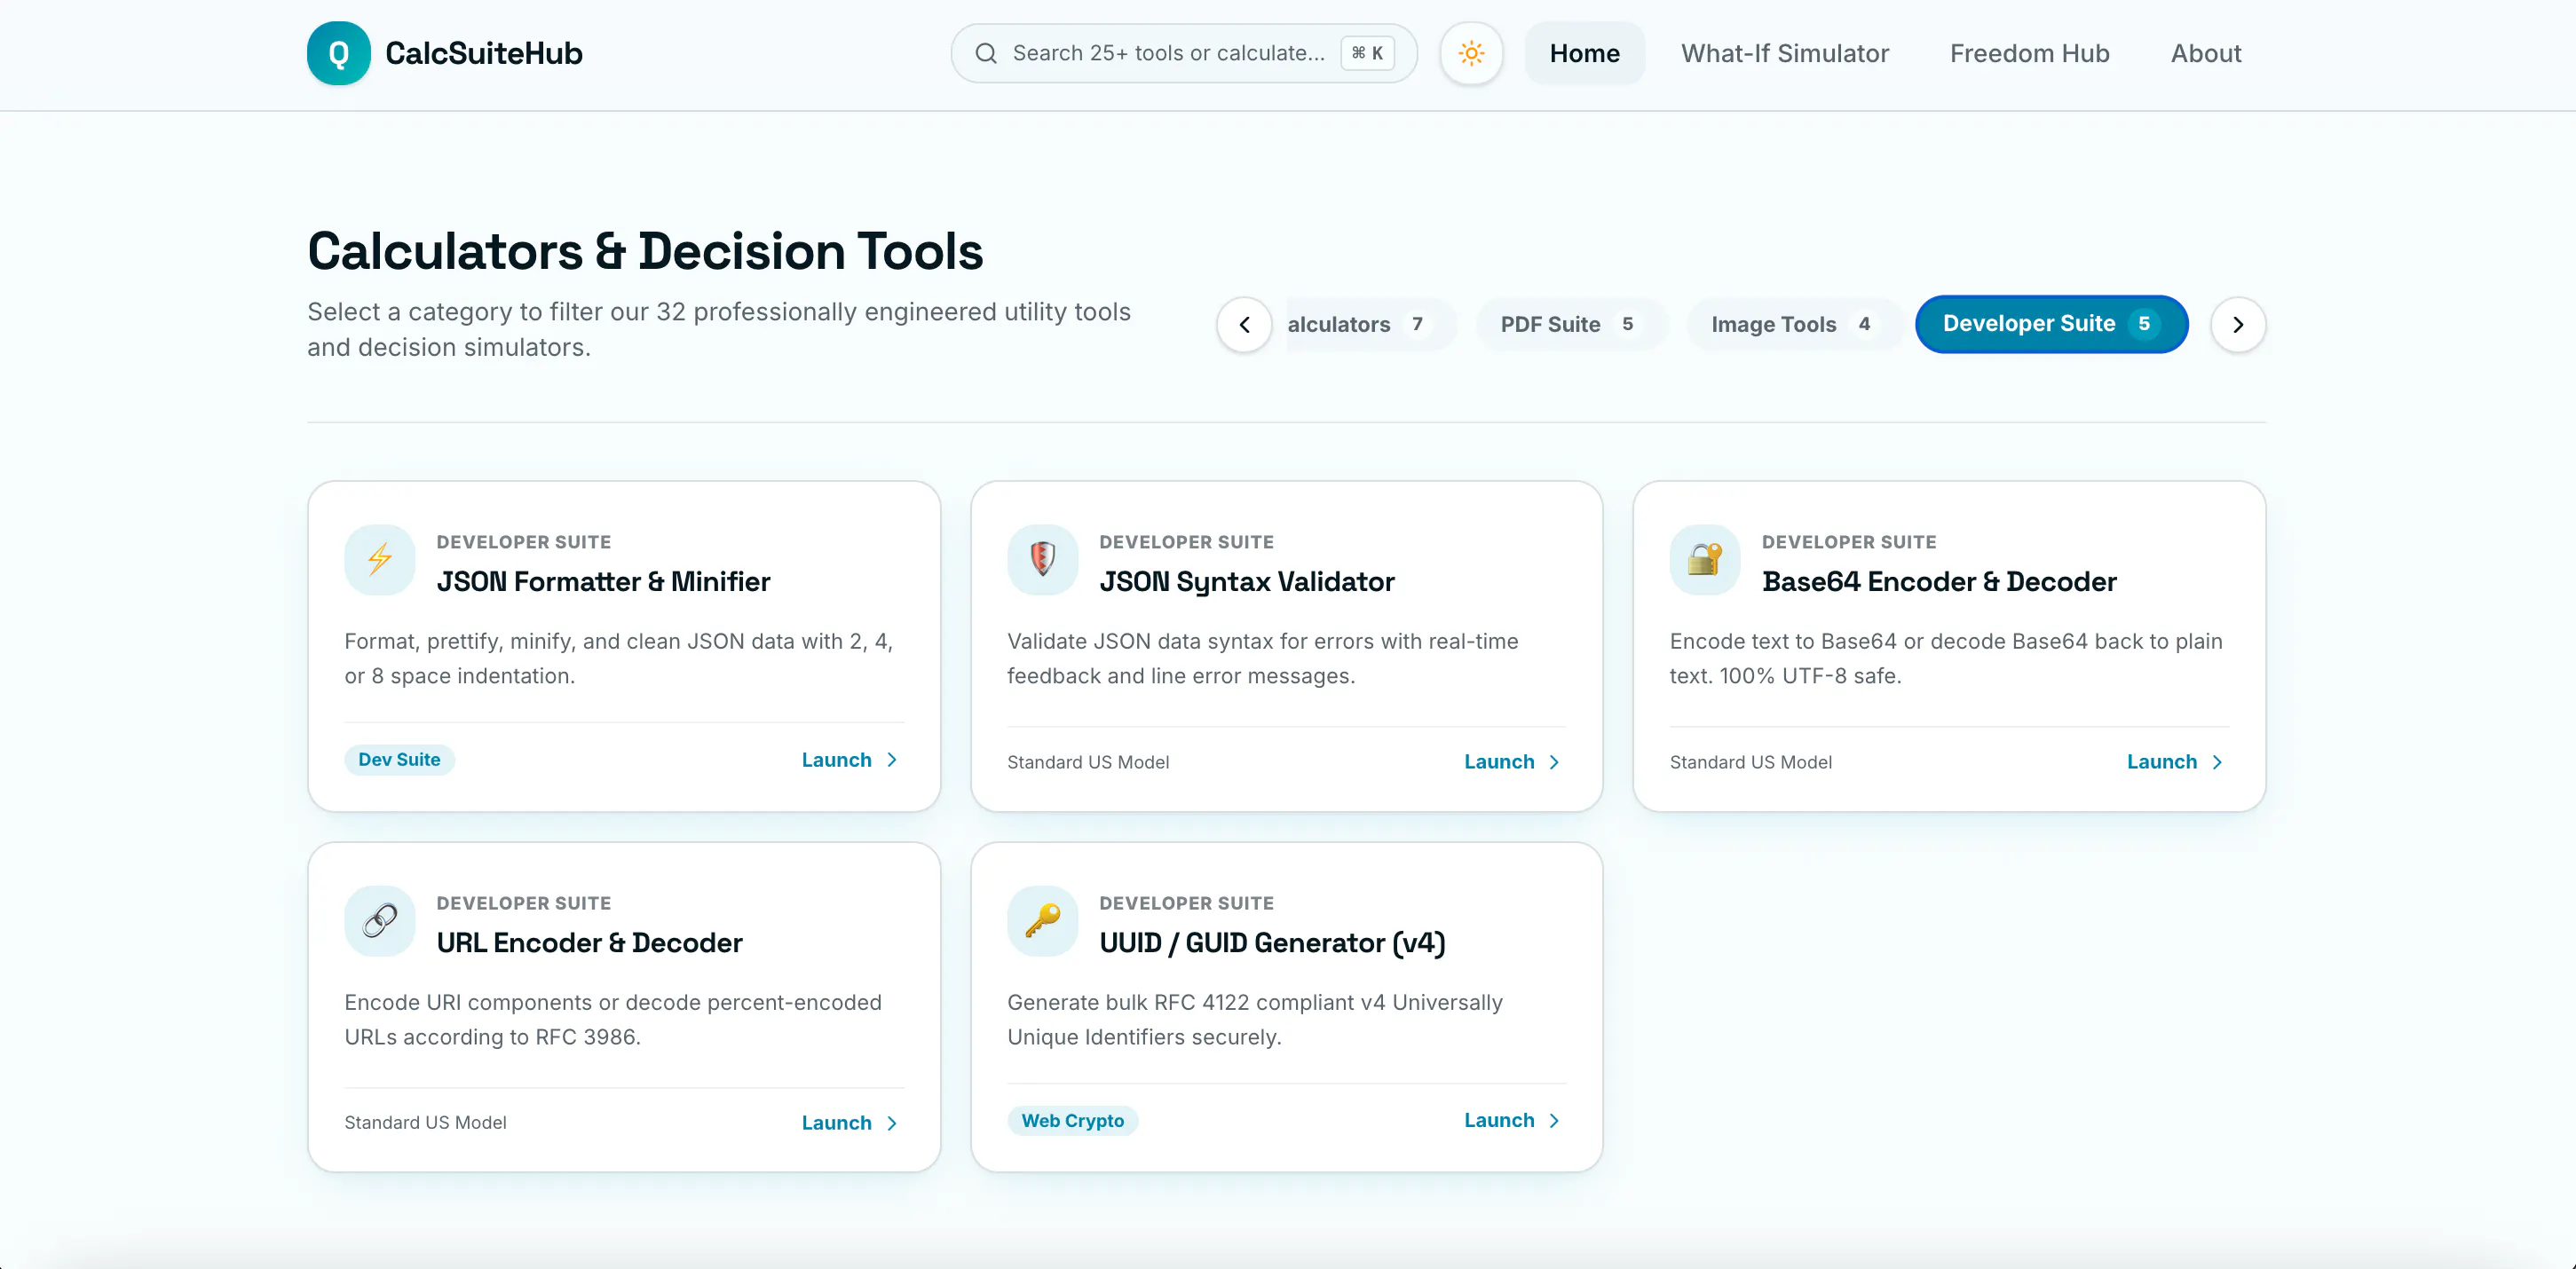Click Standard US Model on Base64 card
The width and height of the screenshot is (2576, 1269).
[x=1751, y=762]
